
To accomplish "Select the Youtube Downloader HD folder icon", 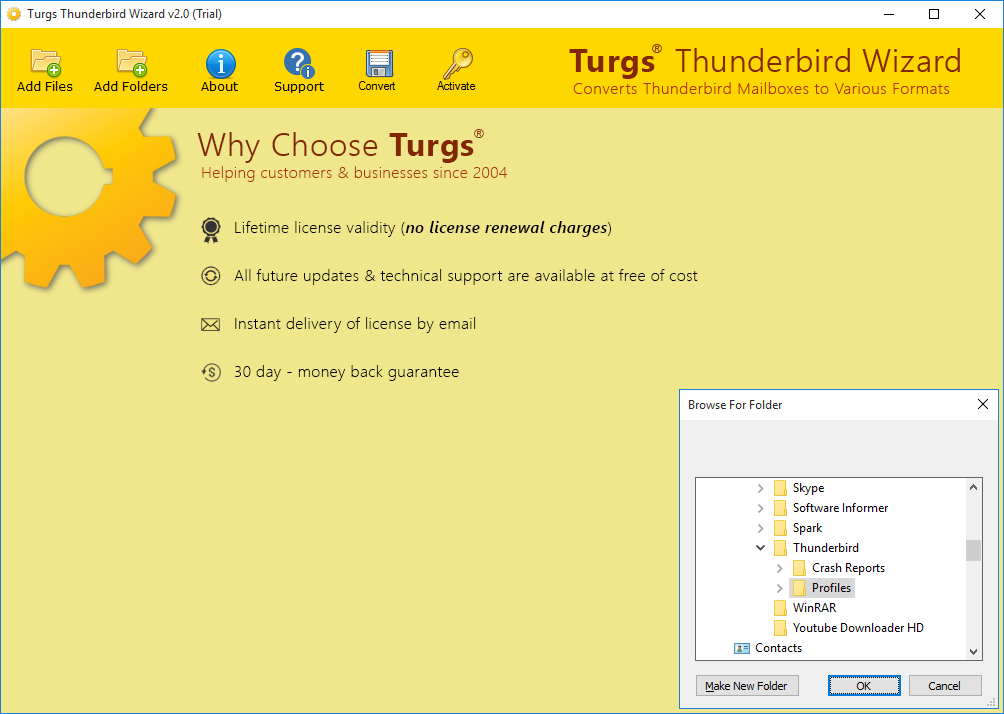I will click(x=780, y=628).
